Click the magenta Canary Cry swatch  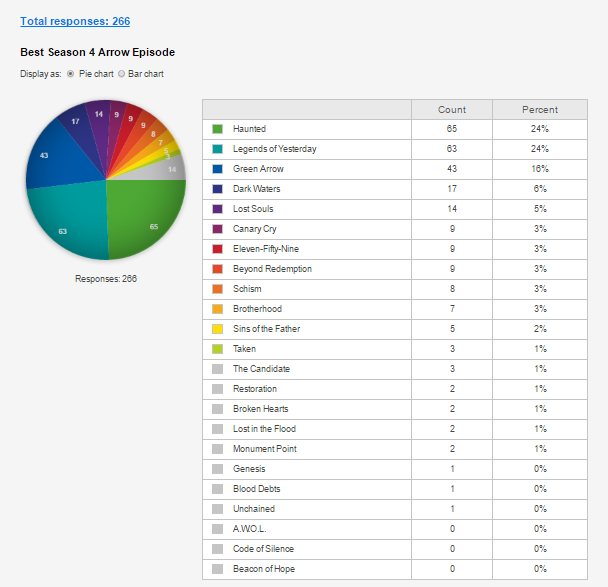(x=218, y=229)
